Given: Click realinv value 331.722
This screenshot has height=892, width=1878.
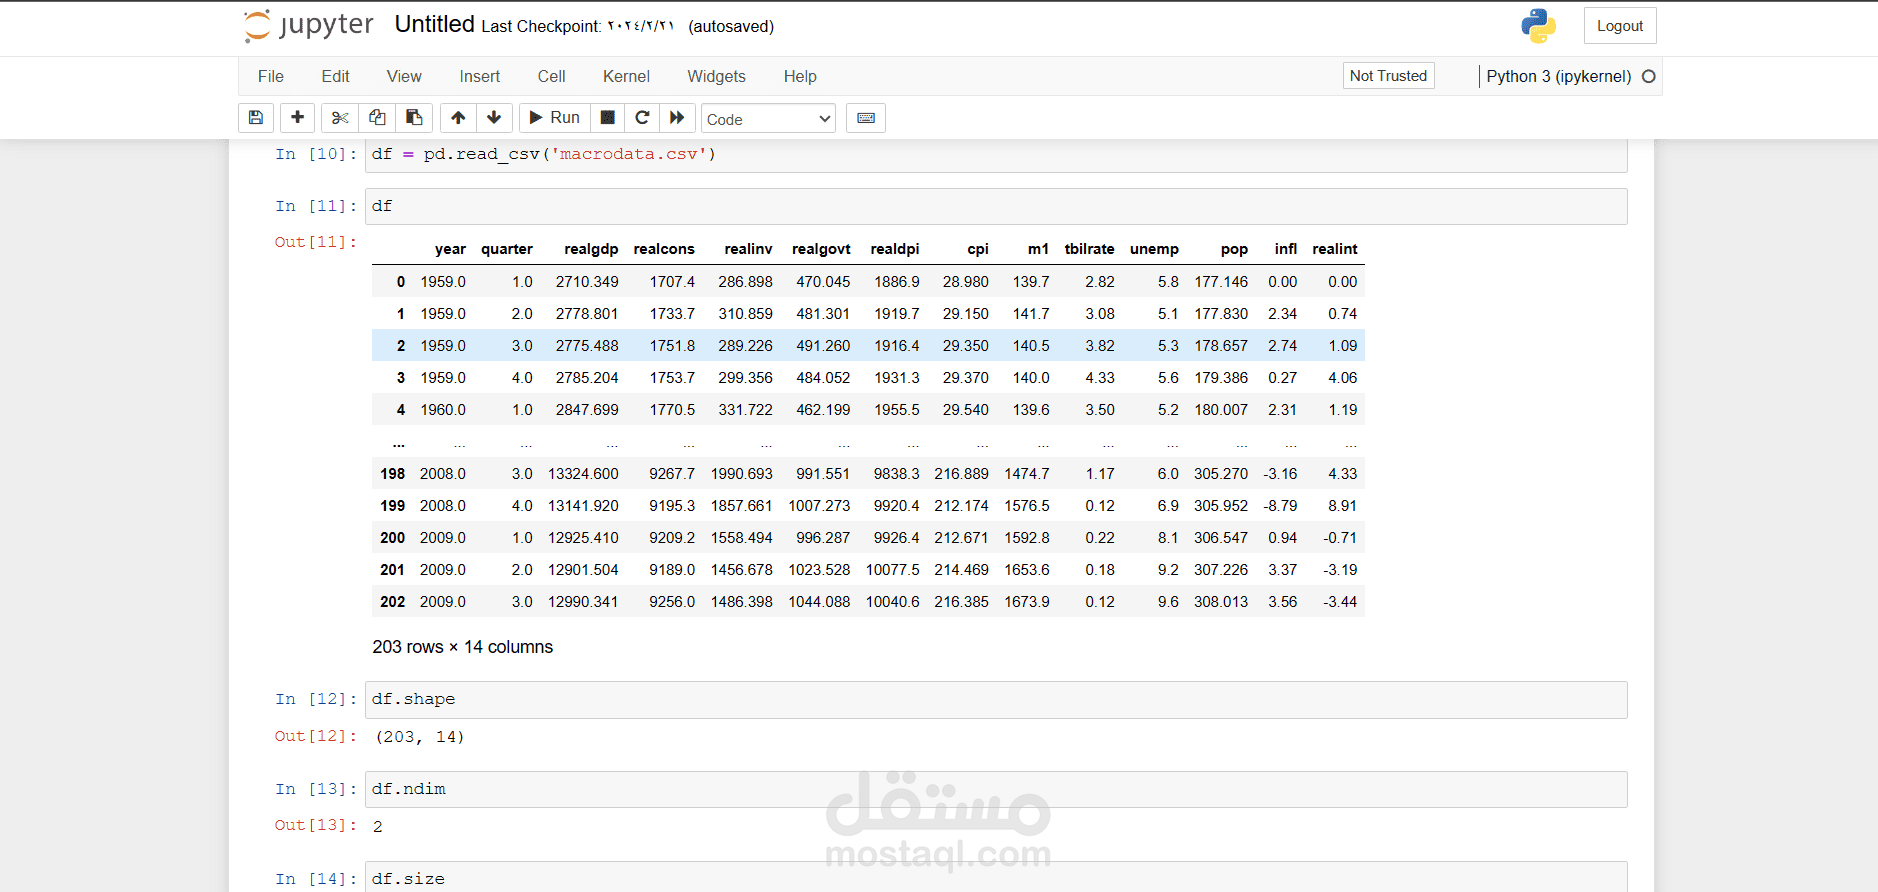Looking at the screenshot, I should click(x=745, y=410).
